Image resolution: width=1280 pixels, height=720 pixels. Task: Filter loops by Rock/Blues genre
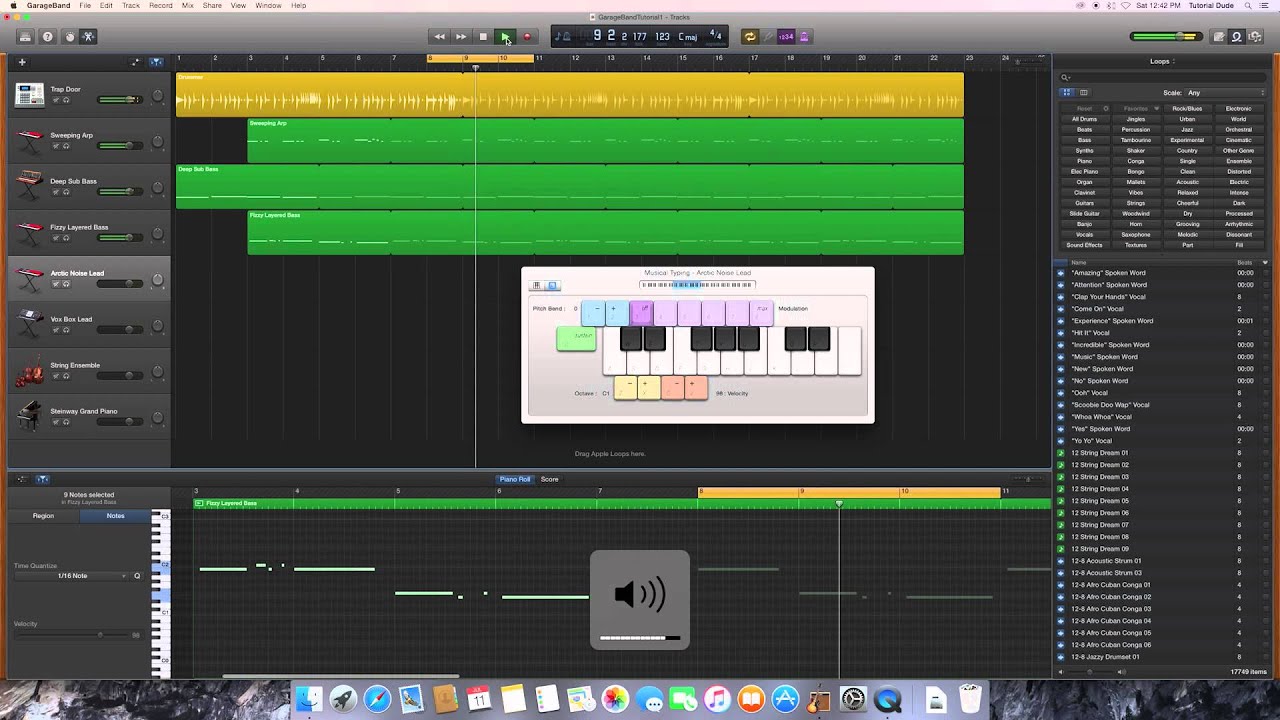1187,108
